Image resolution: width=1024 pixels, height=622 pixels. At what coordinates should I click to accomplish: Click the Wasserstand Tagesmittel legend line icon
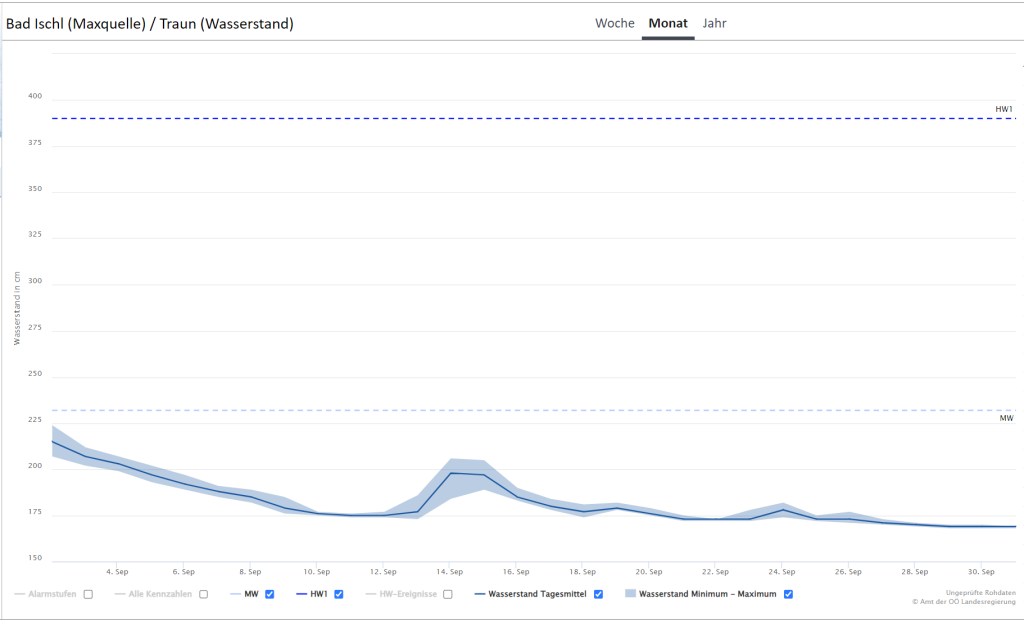(479, 594)
